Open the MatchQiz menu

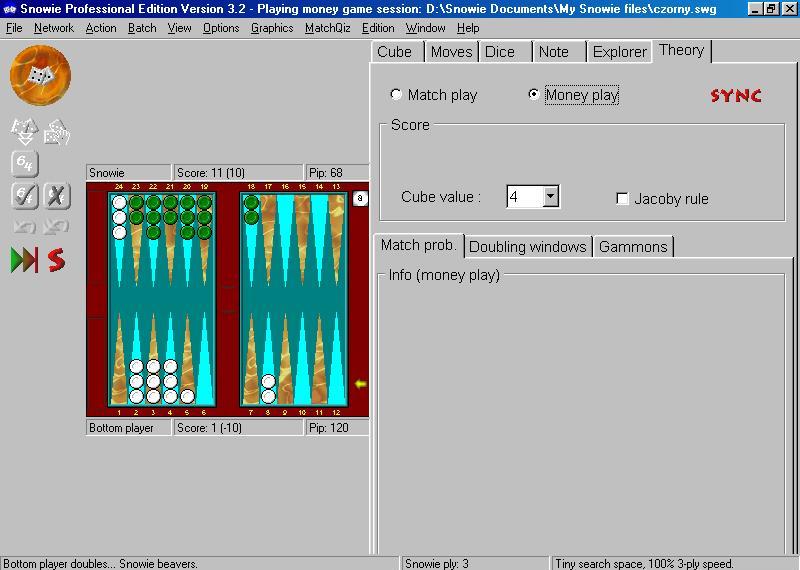point(327,28)
